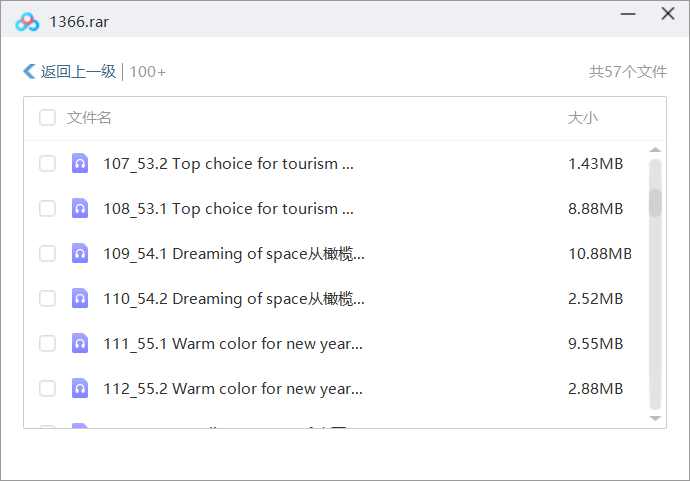Screen dimensions: 690x481
Task: Open file 108_53.1 Top choice for tourism
Action: (x=228, y=208)
